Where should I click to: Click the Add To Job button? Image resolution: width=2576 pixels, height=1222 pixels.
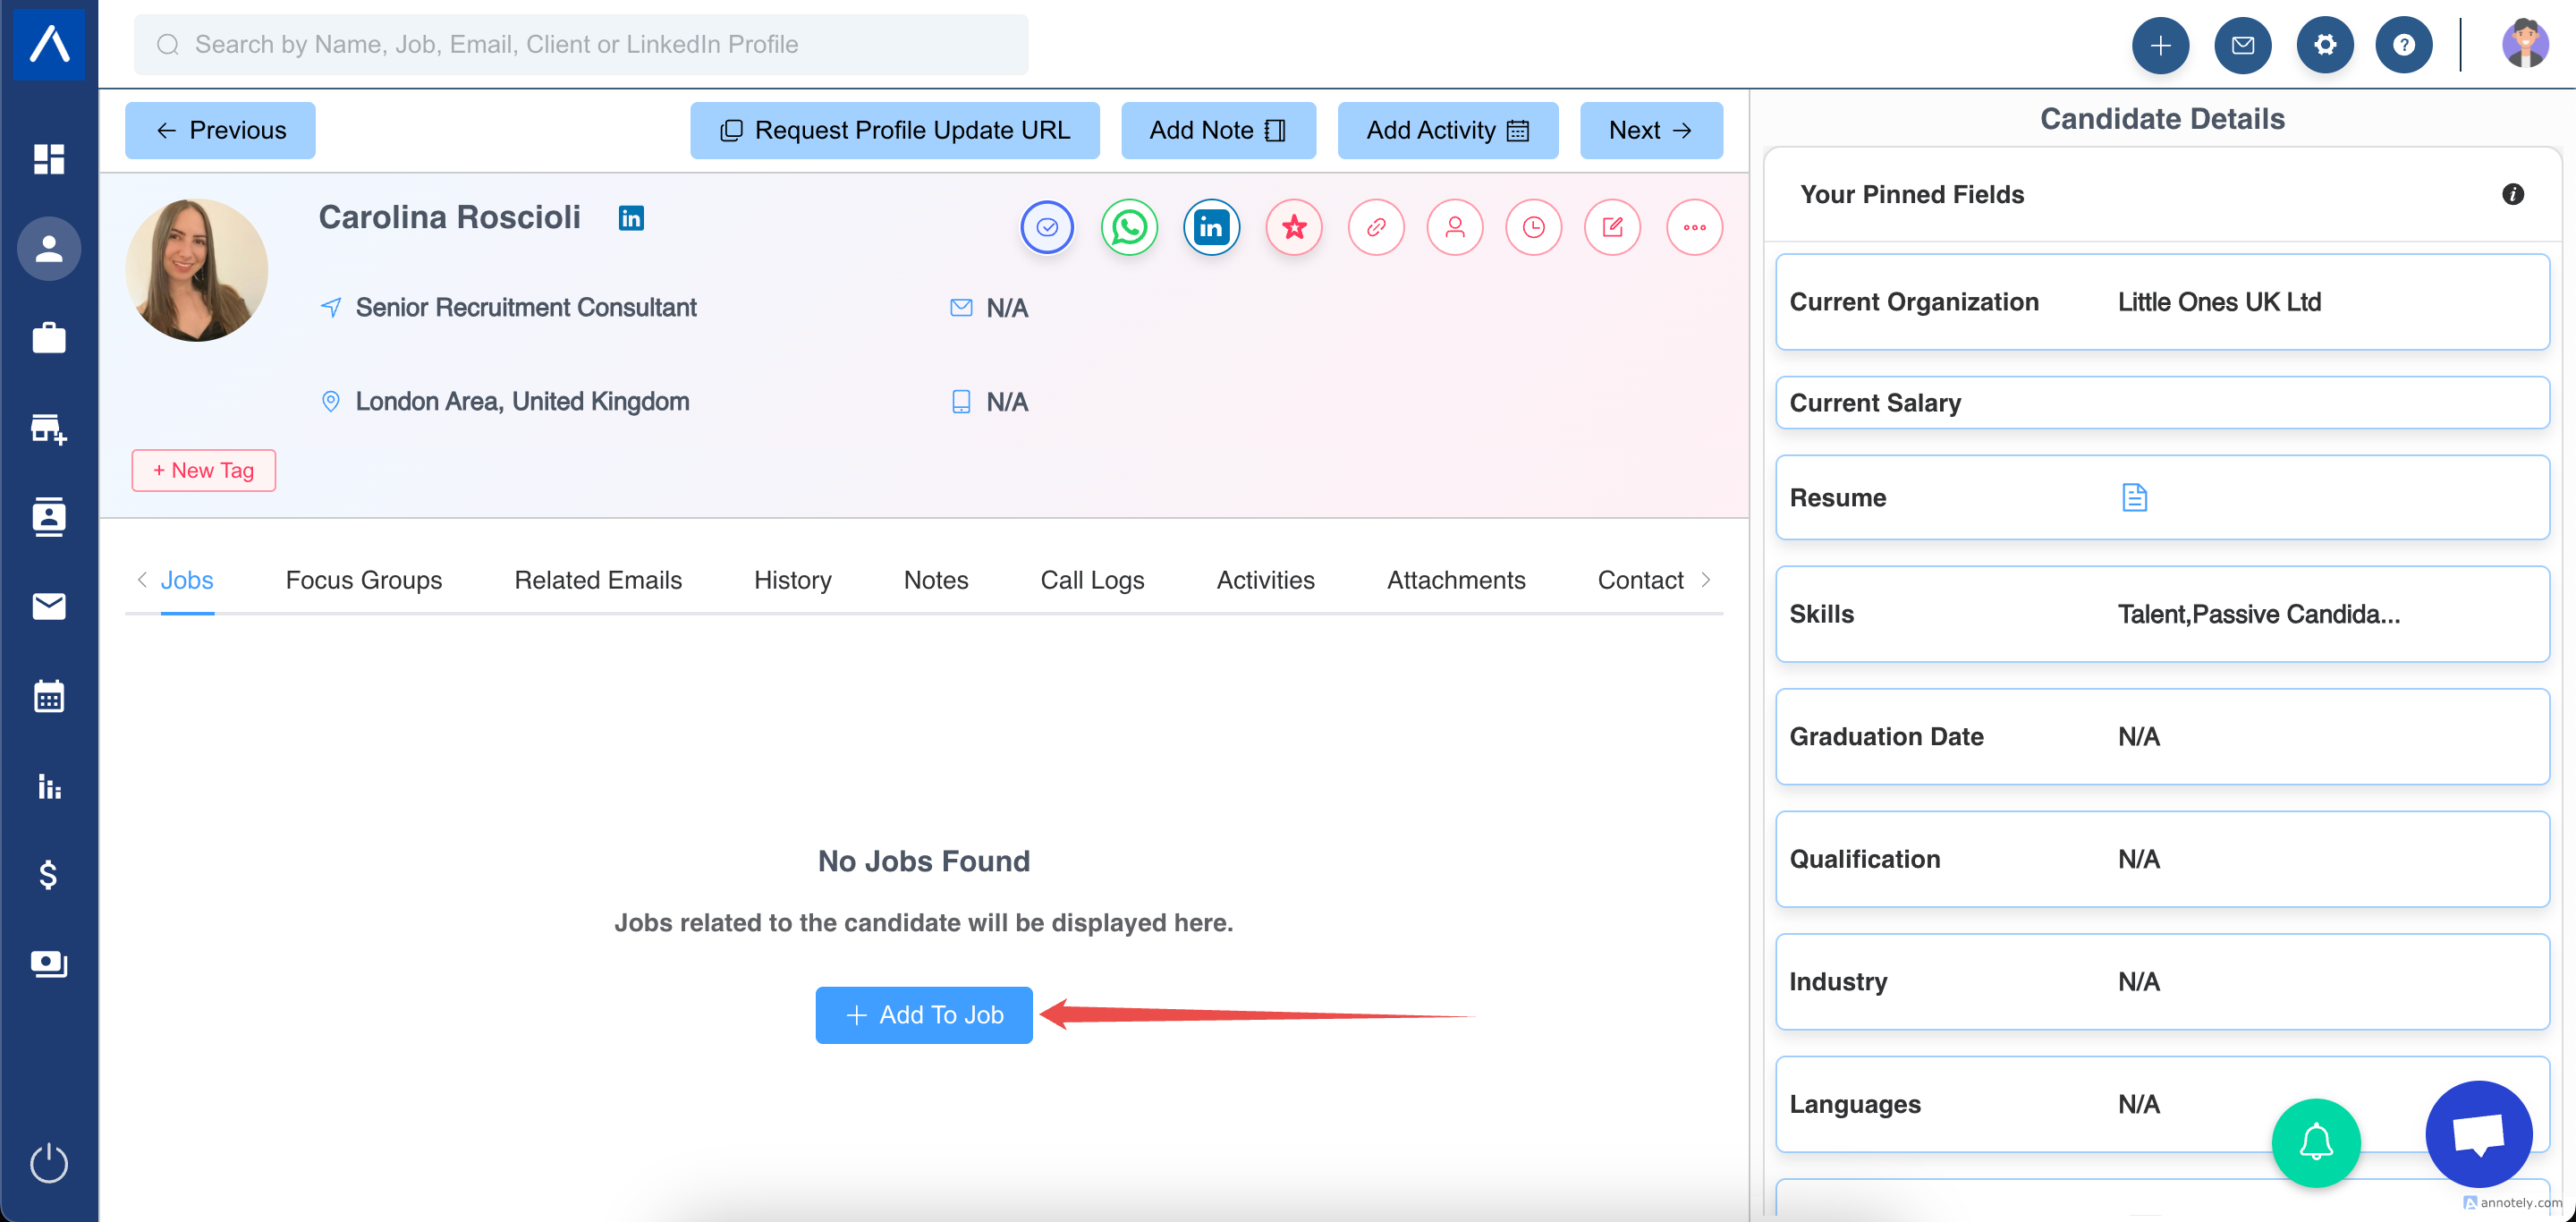click(x=923, y=1015)
